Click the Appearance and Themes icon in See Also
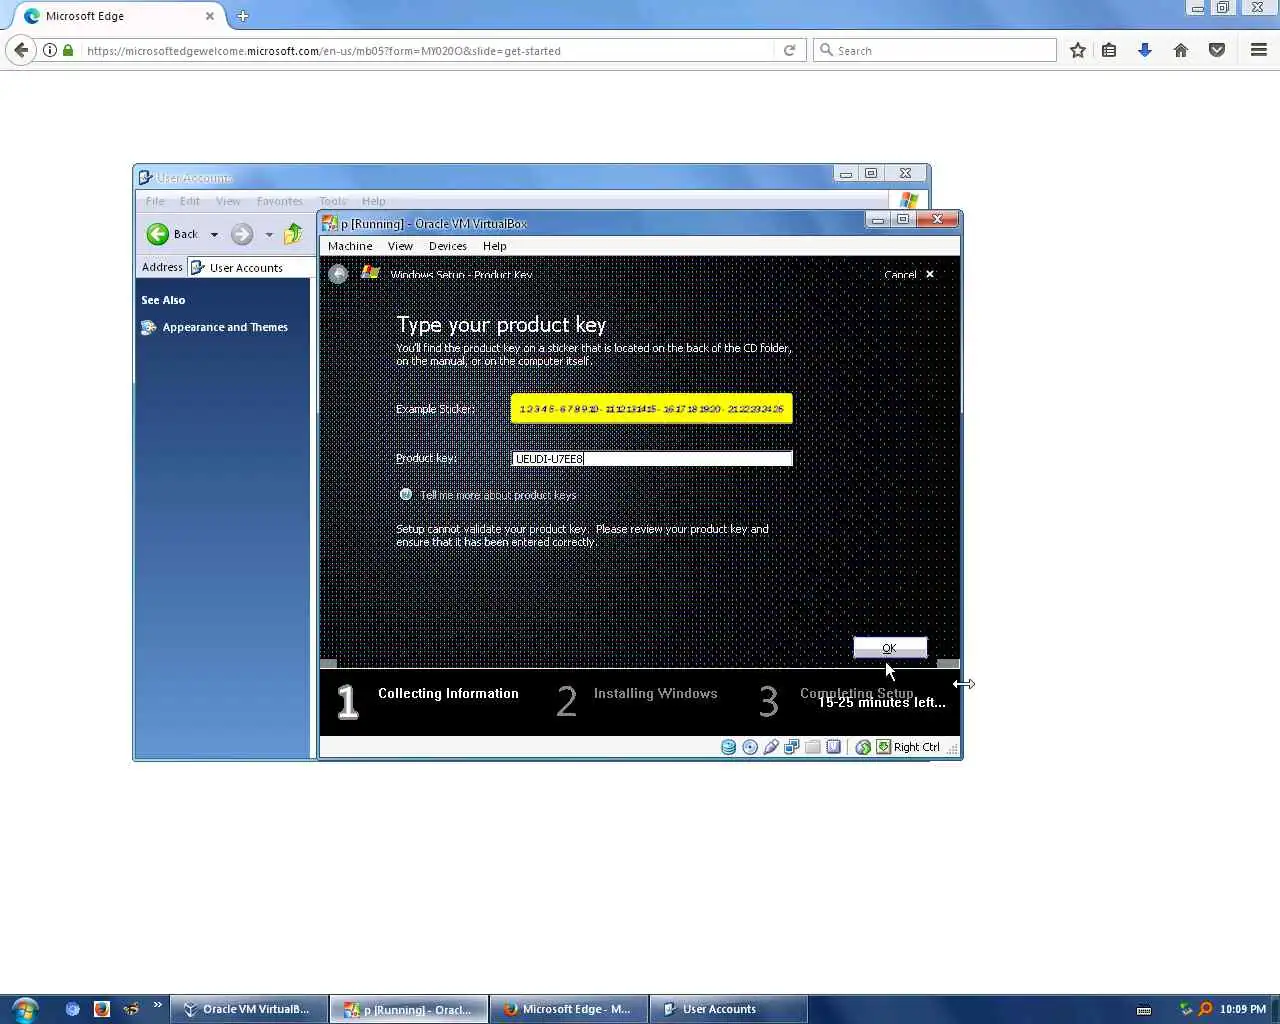The width and height of the screenshot is (1280, 1024). tap(149, 327)
